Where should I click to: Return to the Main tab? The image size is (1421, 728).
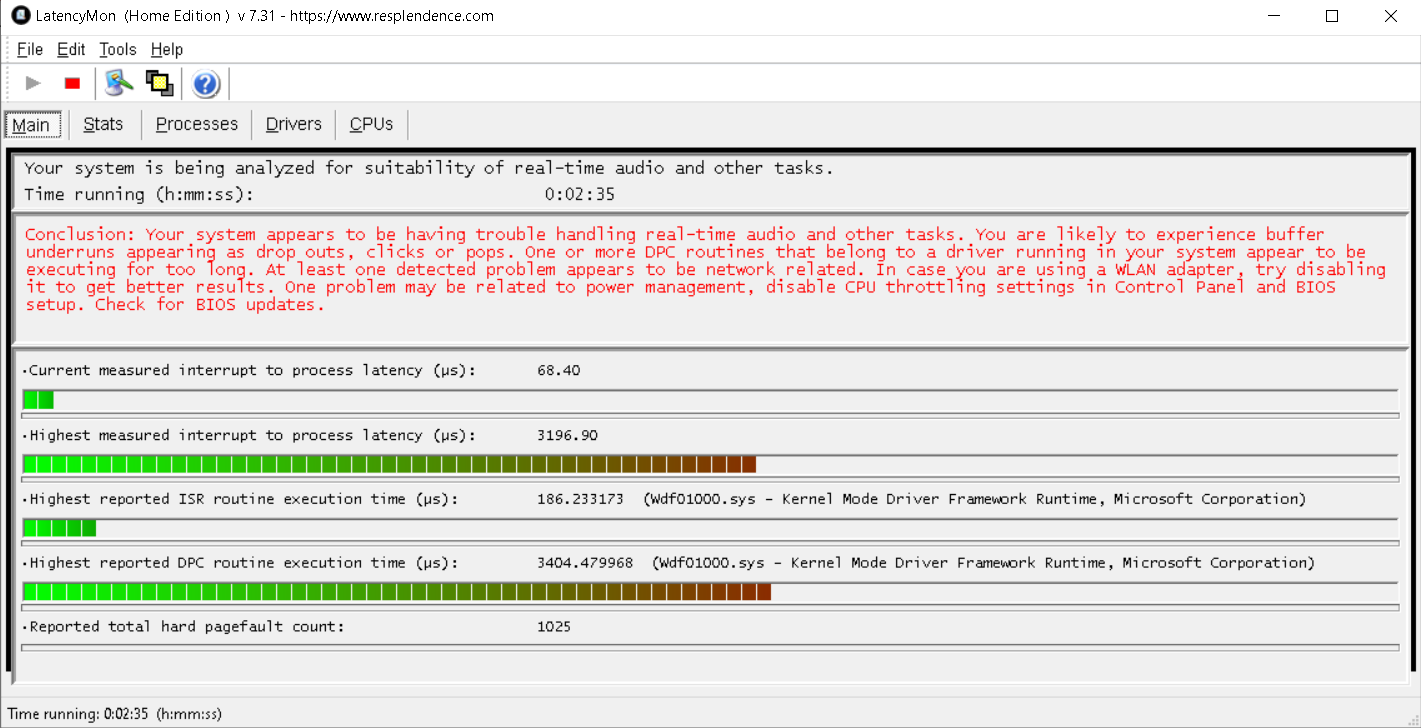click(32, 124)
